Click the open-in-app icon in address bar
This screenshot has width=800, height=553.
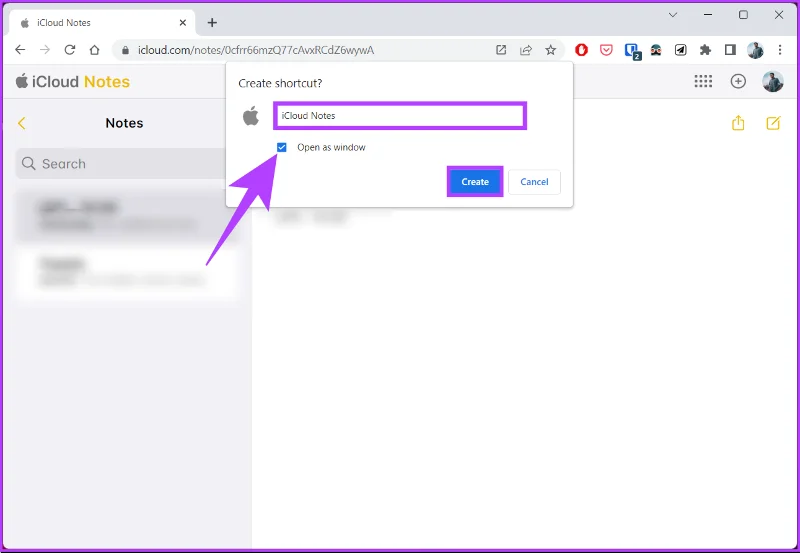pyautogui.click(x=501, y=49)
